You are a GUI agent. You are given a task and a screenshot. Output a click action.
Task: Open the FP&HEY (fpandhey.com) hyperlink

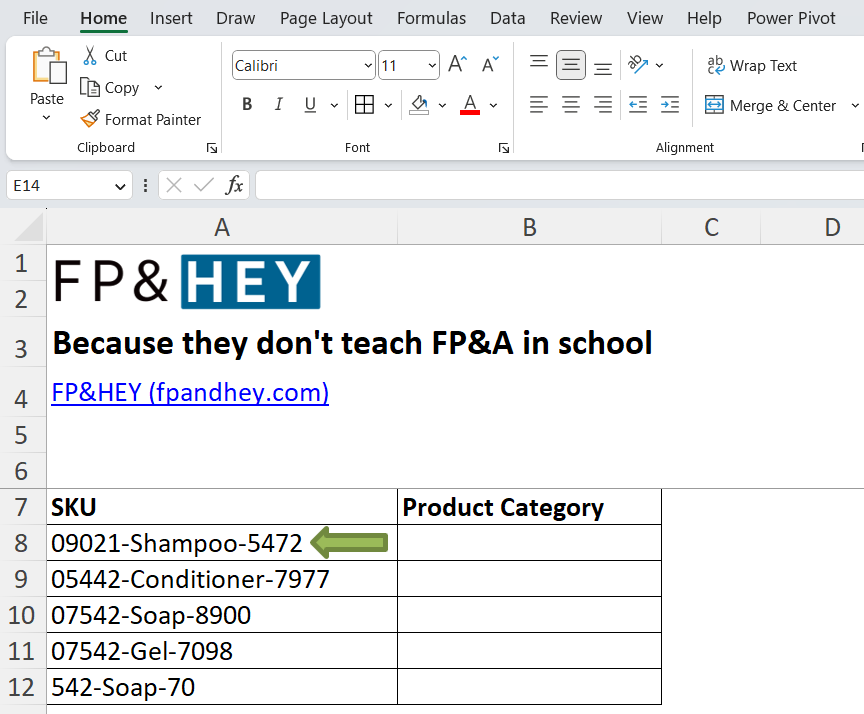tap(190, 392)
